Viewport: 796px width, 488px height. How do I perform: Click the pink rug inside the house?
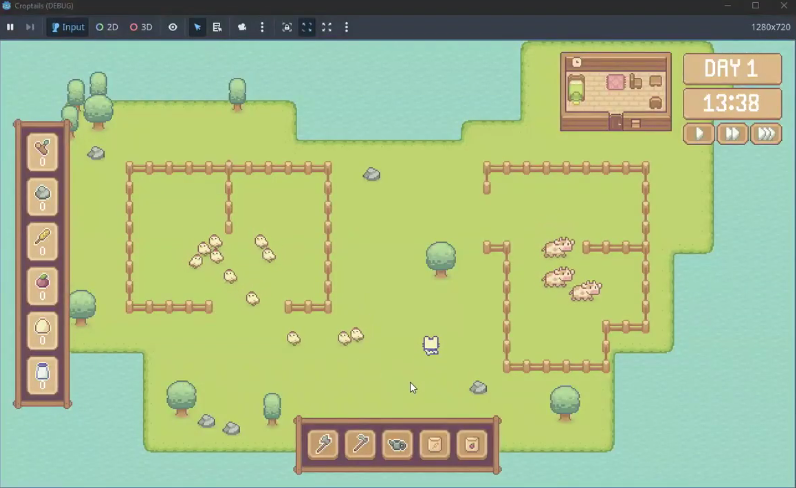615,82
